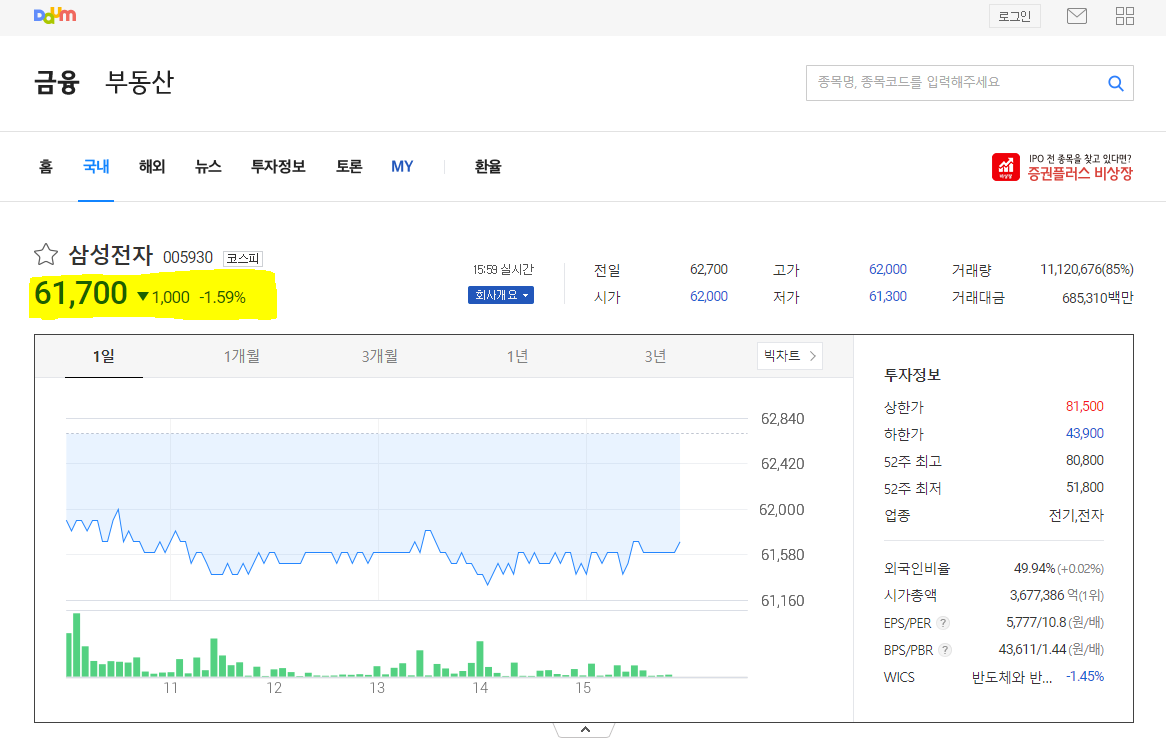Open mail using the envelope icon
1166x738 pixels.
coord(1076,15)
